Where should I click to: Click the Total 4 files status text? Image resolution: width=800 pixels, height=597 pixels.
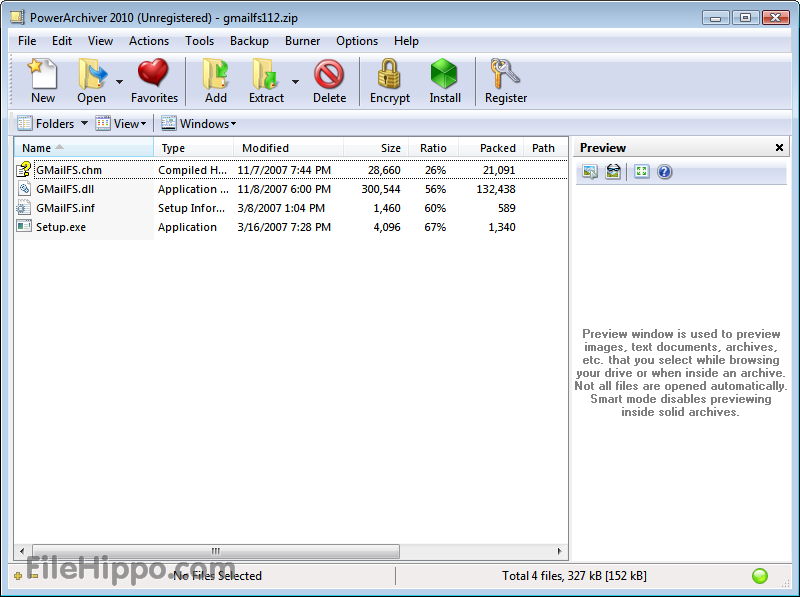coord(574,576)
